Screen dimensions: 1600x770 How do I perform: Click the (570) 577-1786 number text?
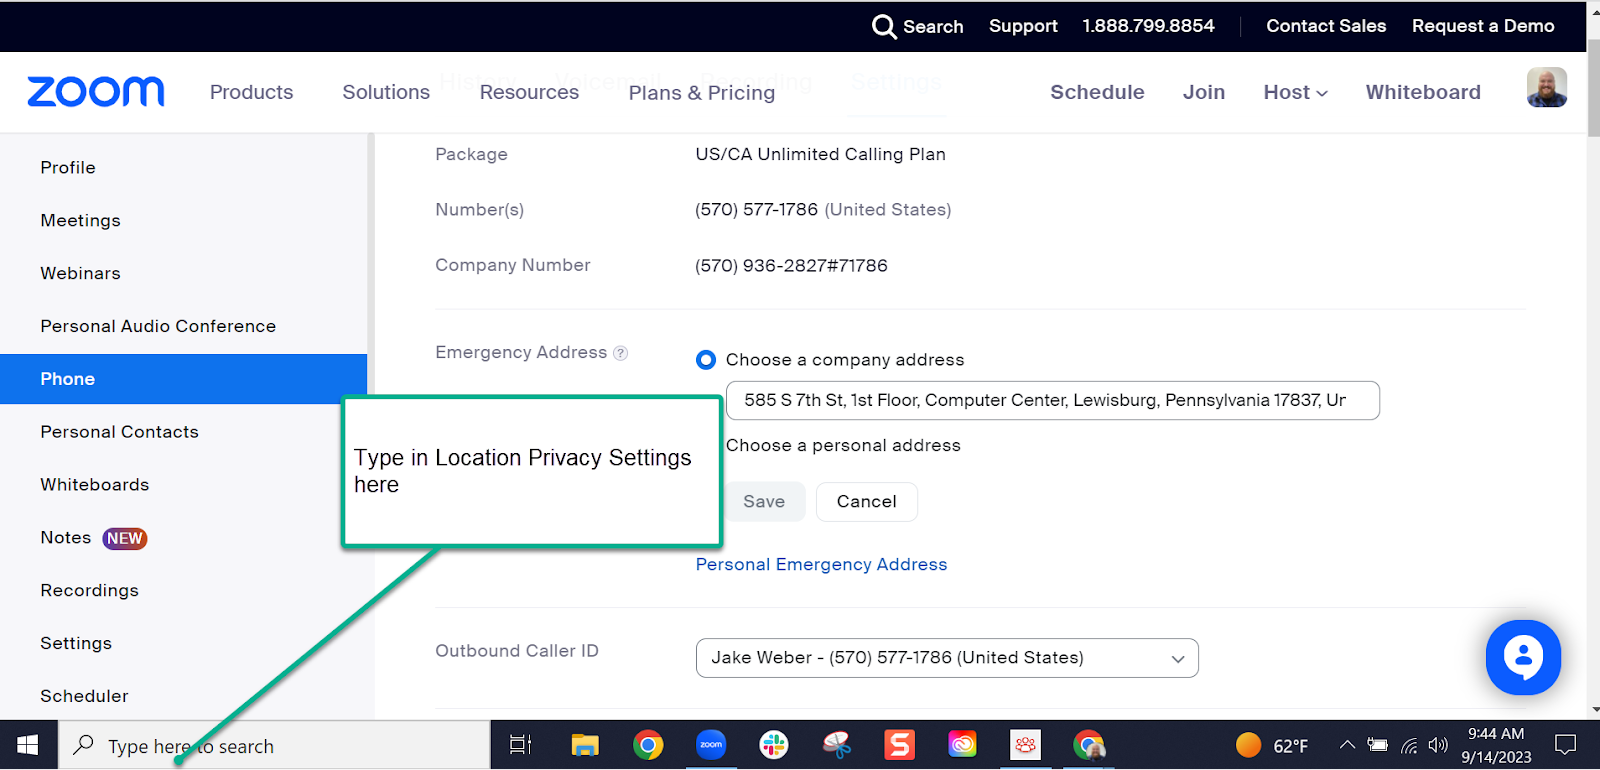(756, 210)
